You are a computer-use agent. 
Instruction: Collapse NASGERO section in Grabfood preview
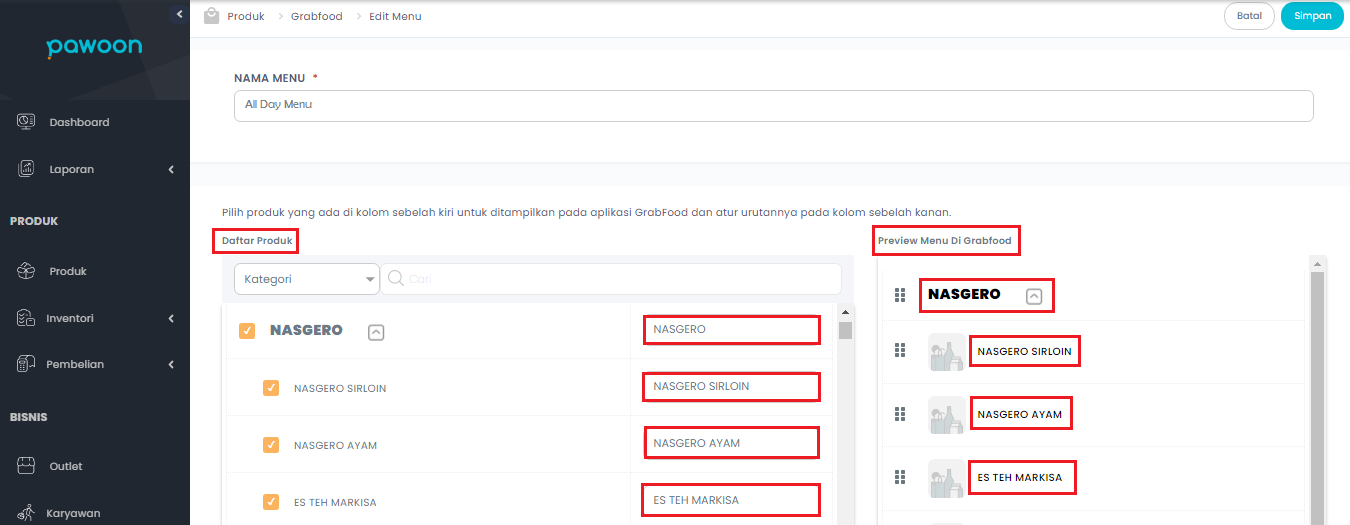(x=1035, y=296)
